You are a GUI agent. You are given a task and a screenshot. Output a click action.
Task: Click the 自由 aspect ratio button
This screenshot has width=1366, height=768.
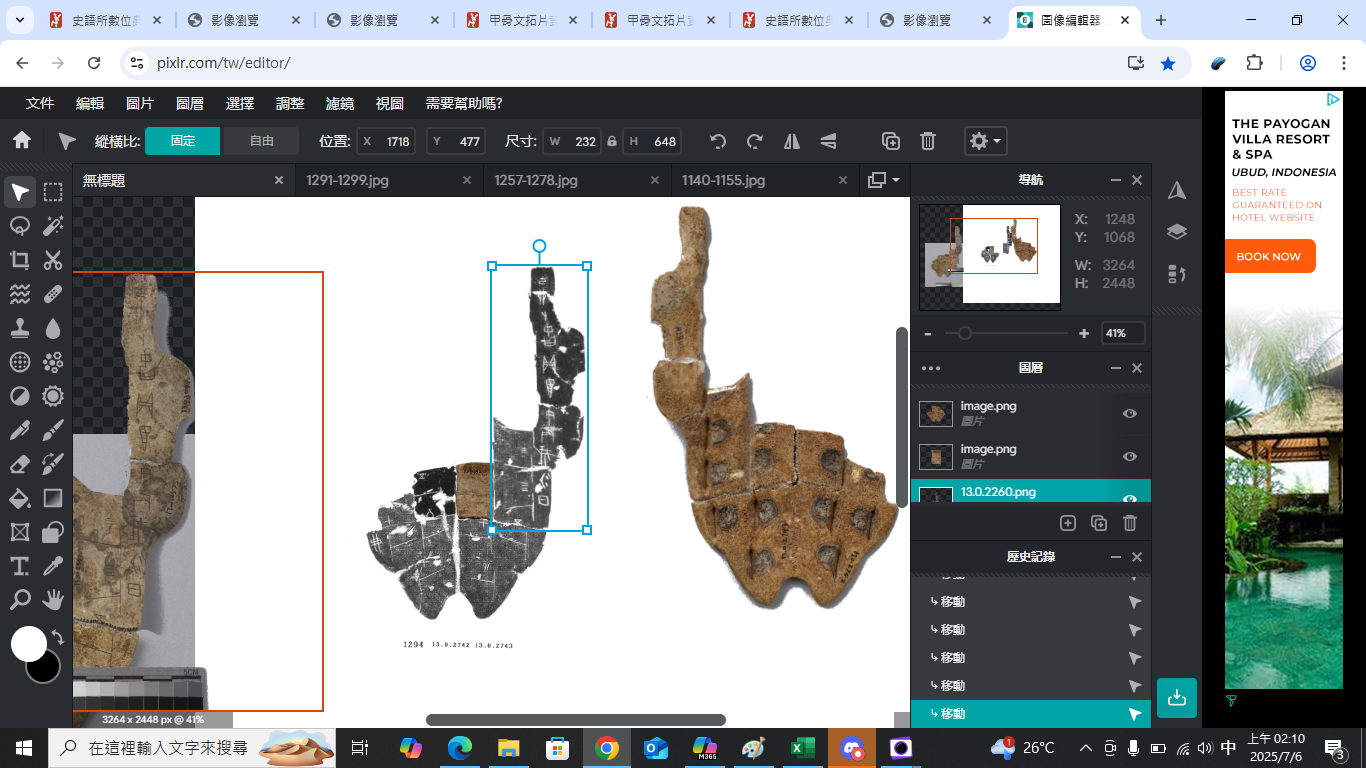click(x=261, y=141)
